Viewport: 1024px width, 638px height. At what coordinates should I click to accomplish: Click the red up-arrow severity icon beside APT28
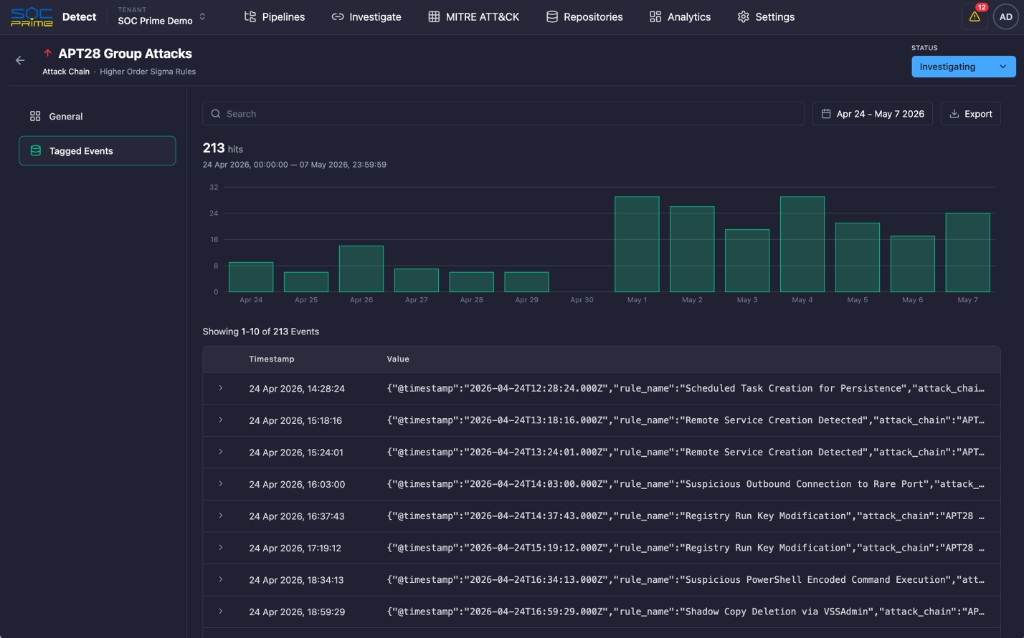47,53
